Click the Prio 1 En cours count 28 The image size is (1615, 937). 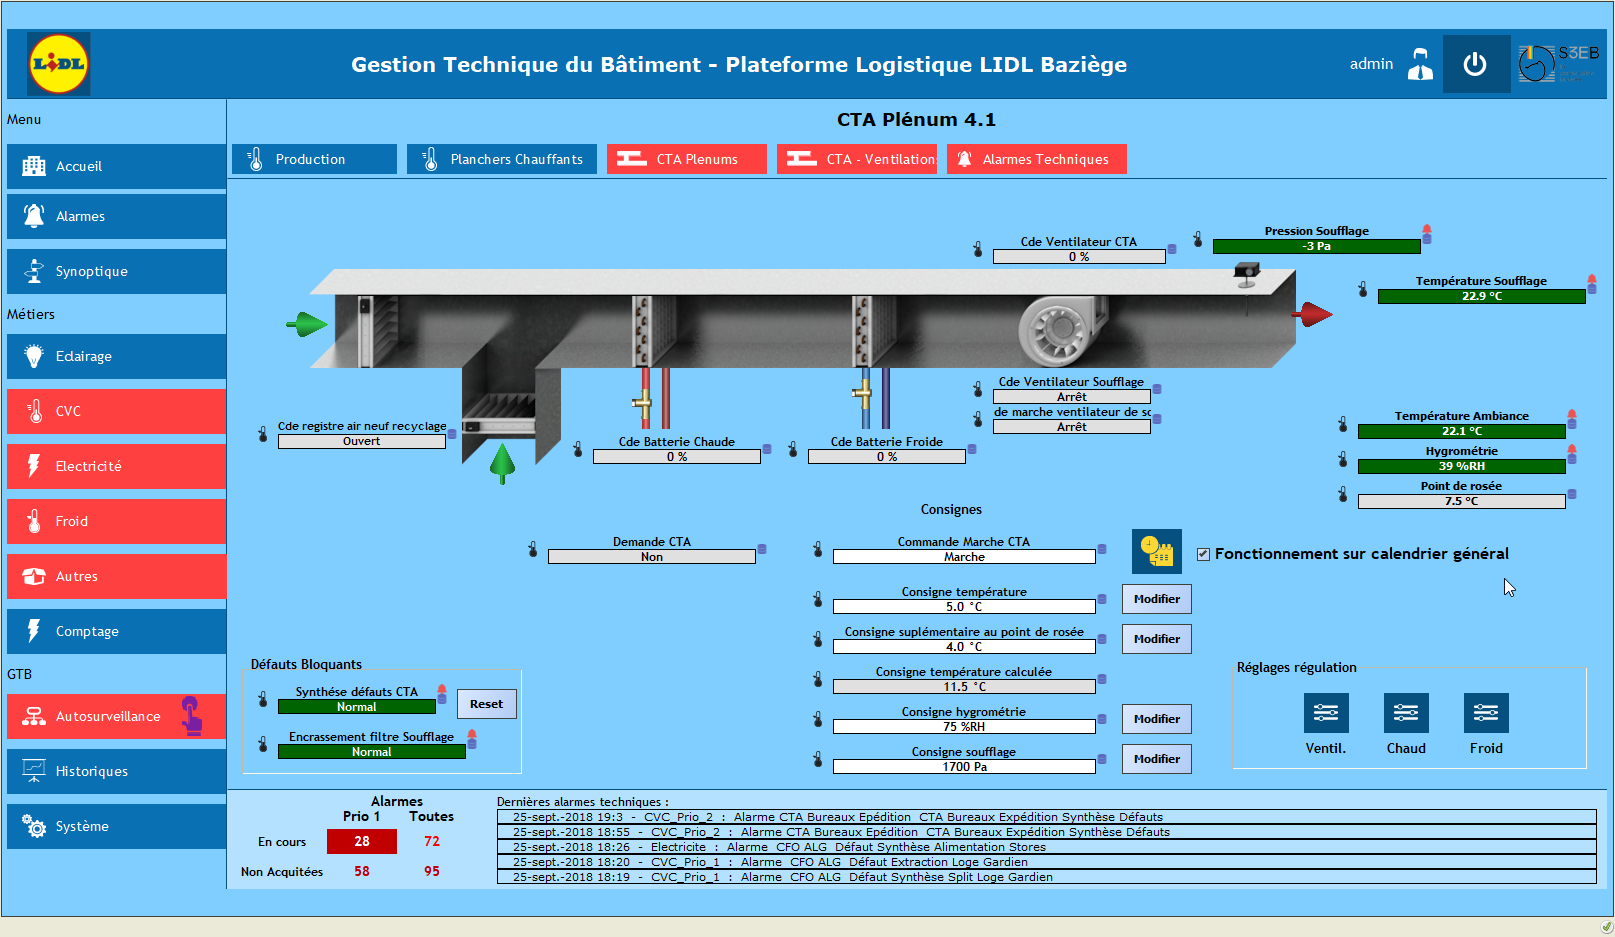(x=362, y=841)
